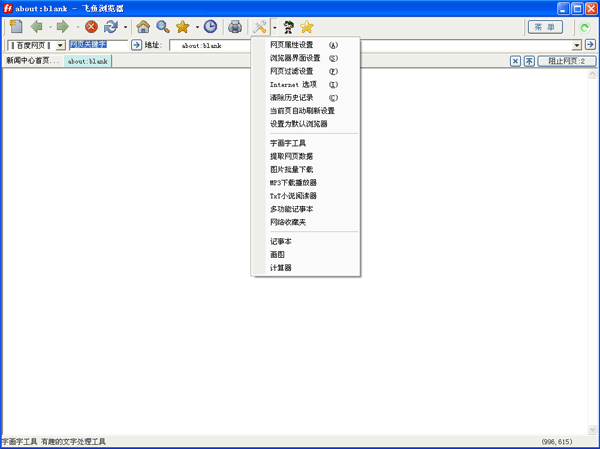Screen dimensions: 600x449
Task: Click the search keyword input field
Action: pyautogui.click(x=98, y=46)
